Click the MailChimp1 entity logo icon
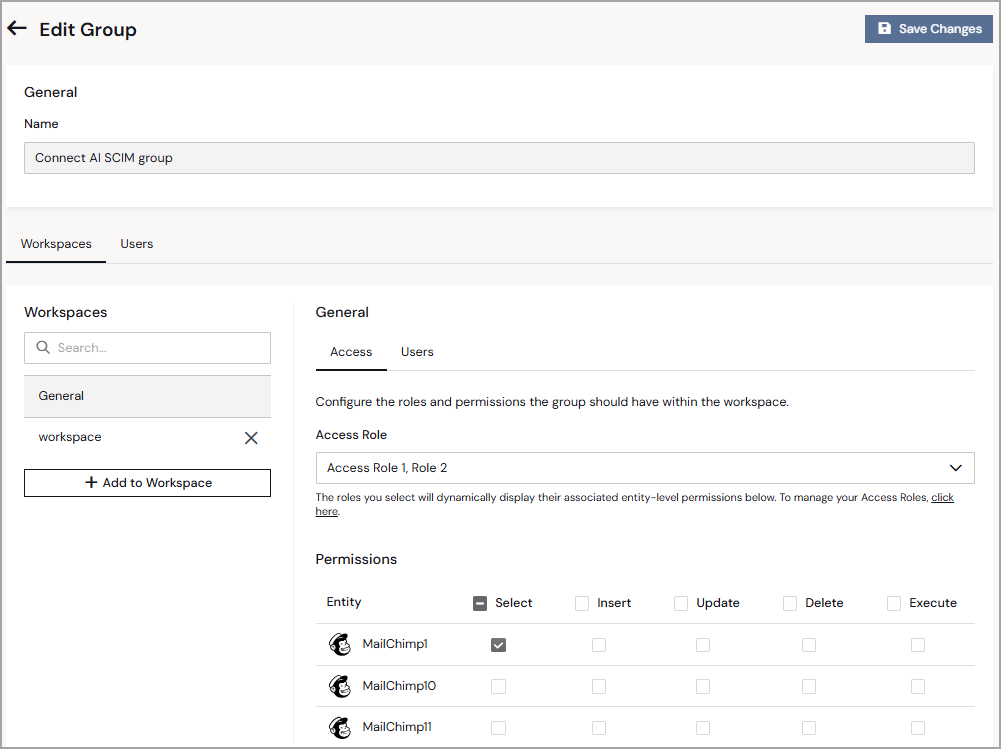This screenshot has width=1001, height=749. point(340,644)
